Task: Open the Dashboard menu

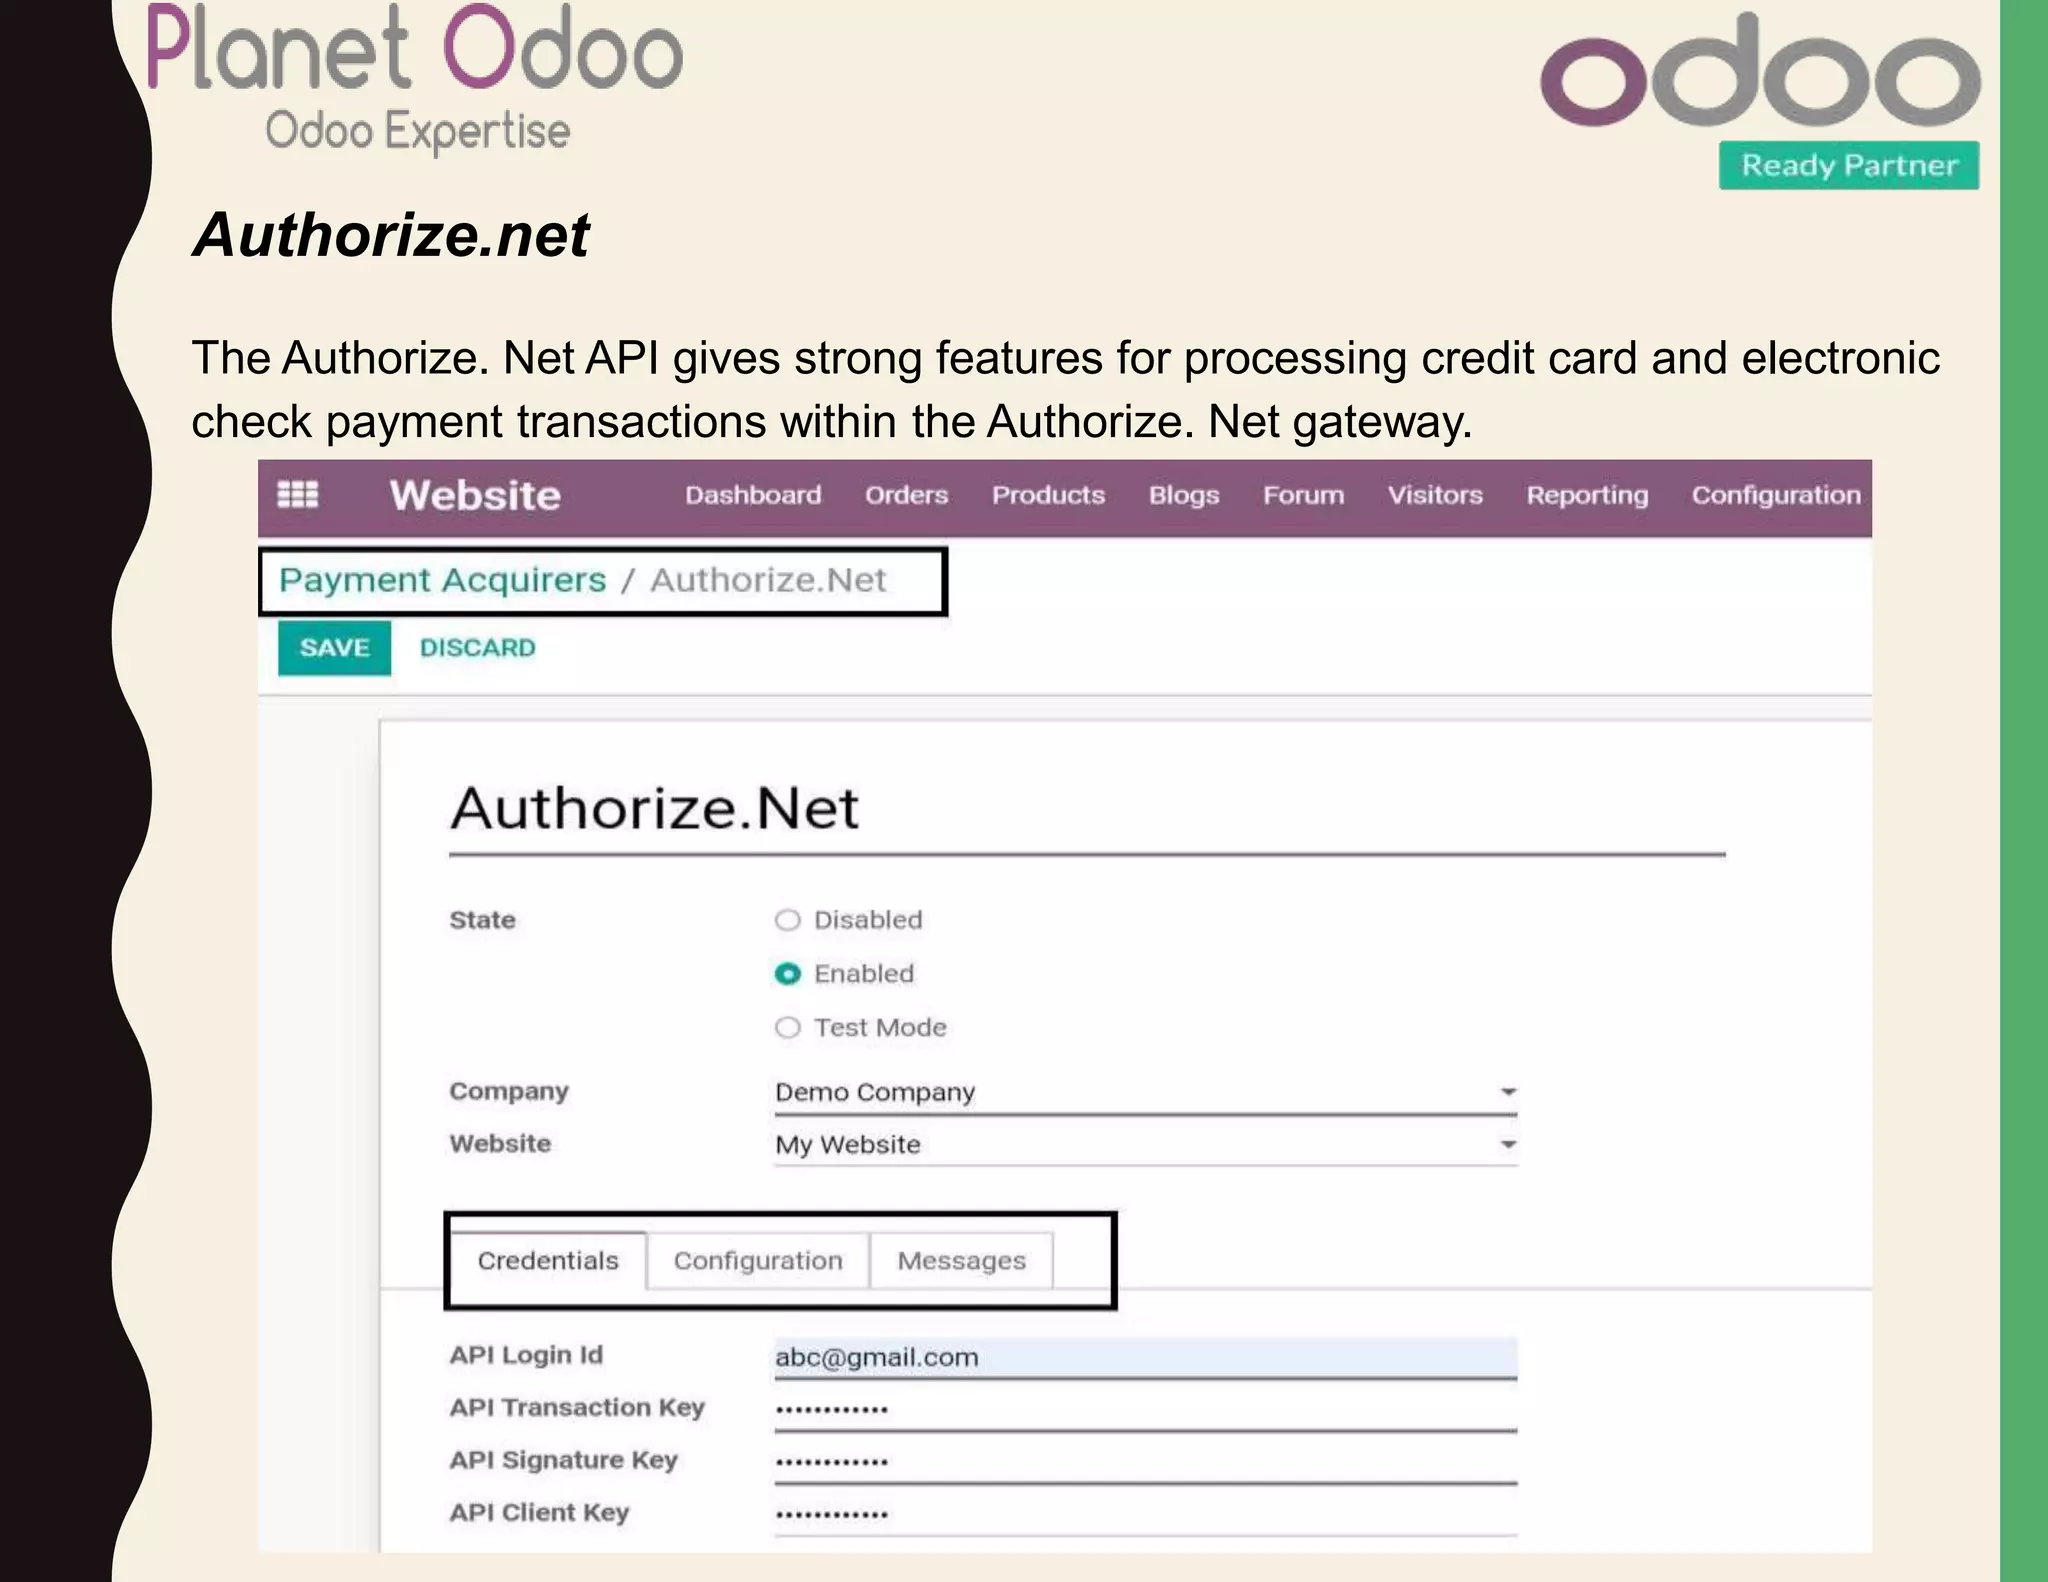Action: click(753, 495)
